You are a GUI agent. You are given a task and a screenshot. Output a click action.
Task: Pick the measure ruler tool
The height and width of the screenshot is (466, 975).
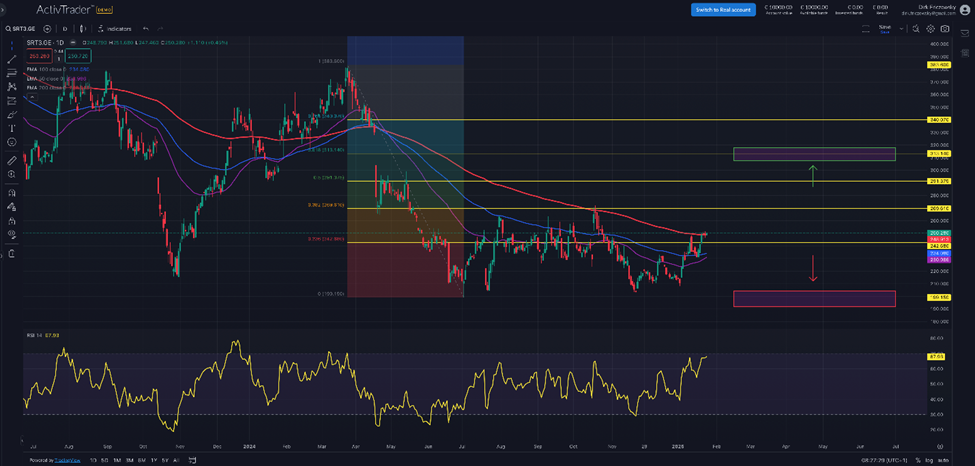point(12,160)
